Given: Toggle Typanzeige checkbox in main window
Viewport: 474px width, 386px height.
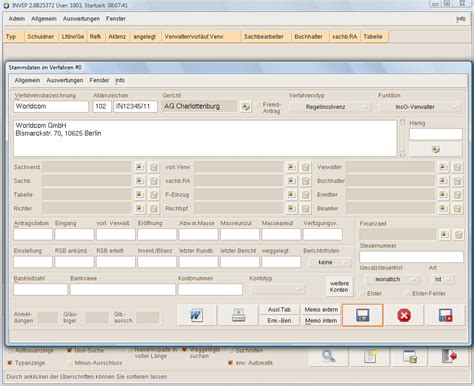Looking at the screenshot, I should (10, 363).
